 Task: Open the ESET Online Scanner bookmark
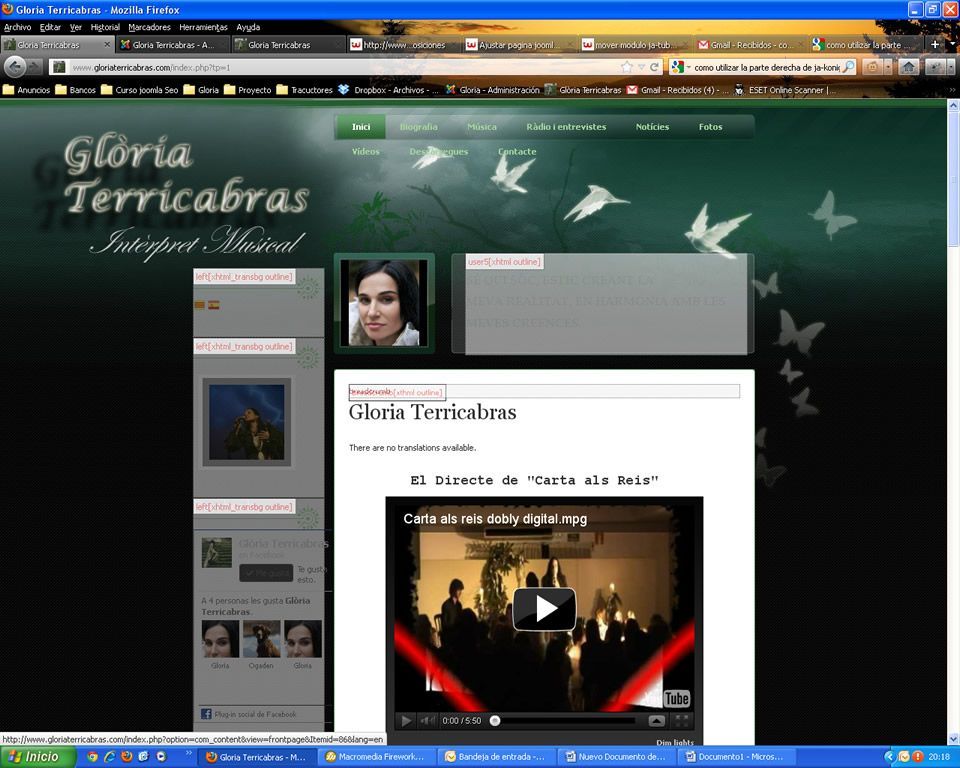click(785, 90)
